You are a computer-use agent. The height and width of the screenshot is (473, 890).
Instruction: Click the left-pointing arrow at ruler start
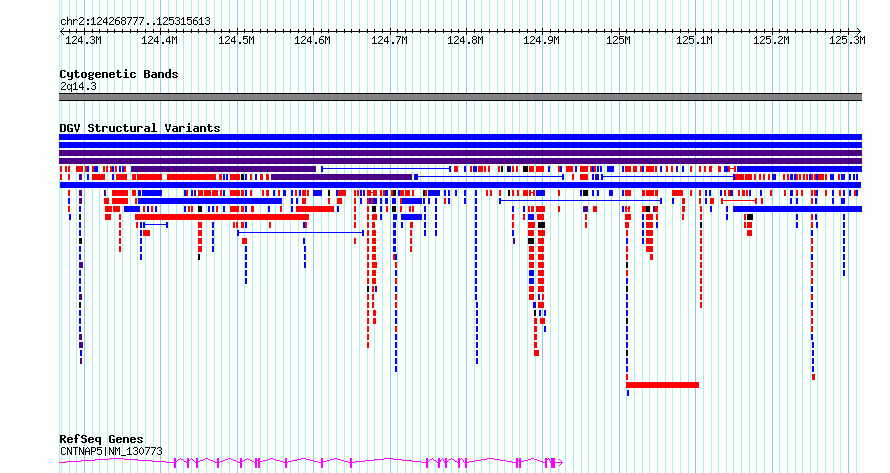point(62,32)
